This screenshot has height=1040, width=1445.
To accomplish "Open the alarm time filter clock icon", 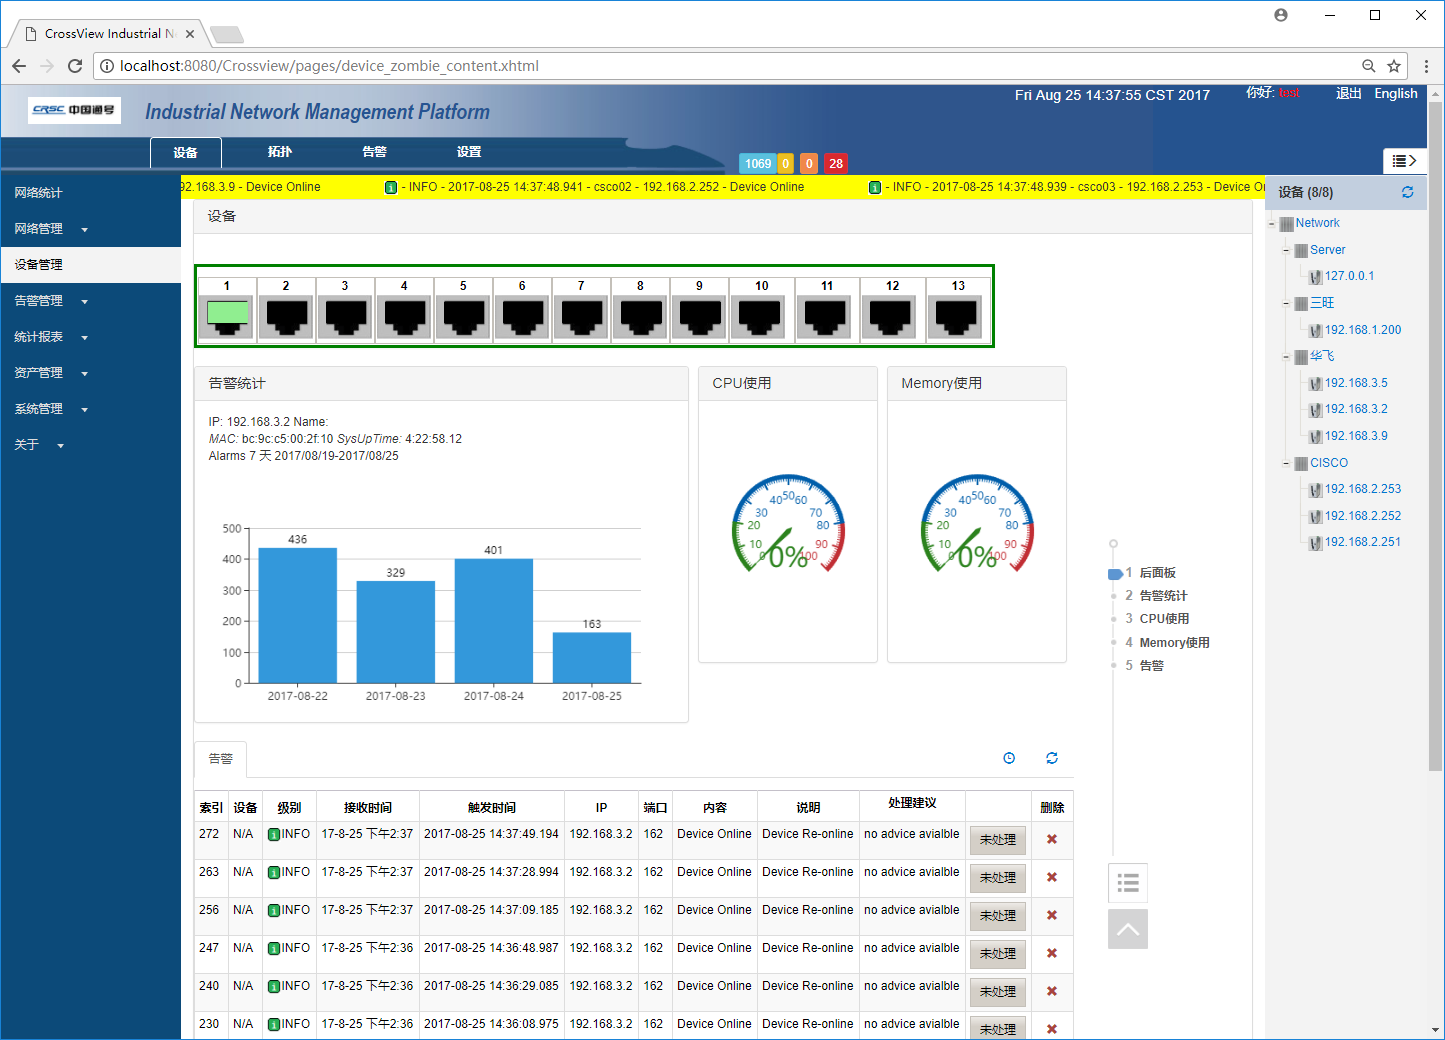I will [1009, 758].
